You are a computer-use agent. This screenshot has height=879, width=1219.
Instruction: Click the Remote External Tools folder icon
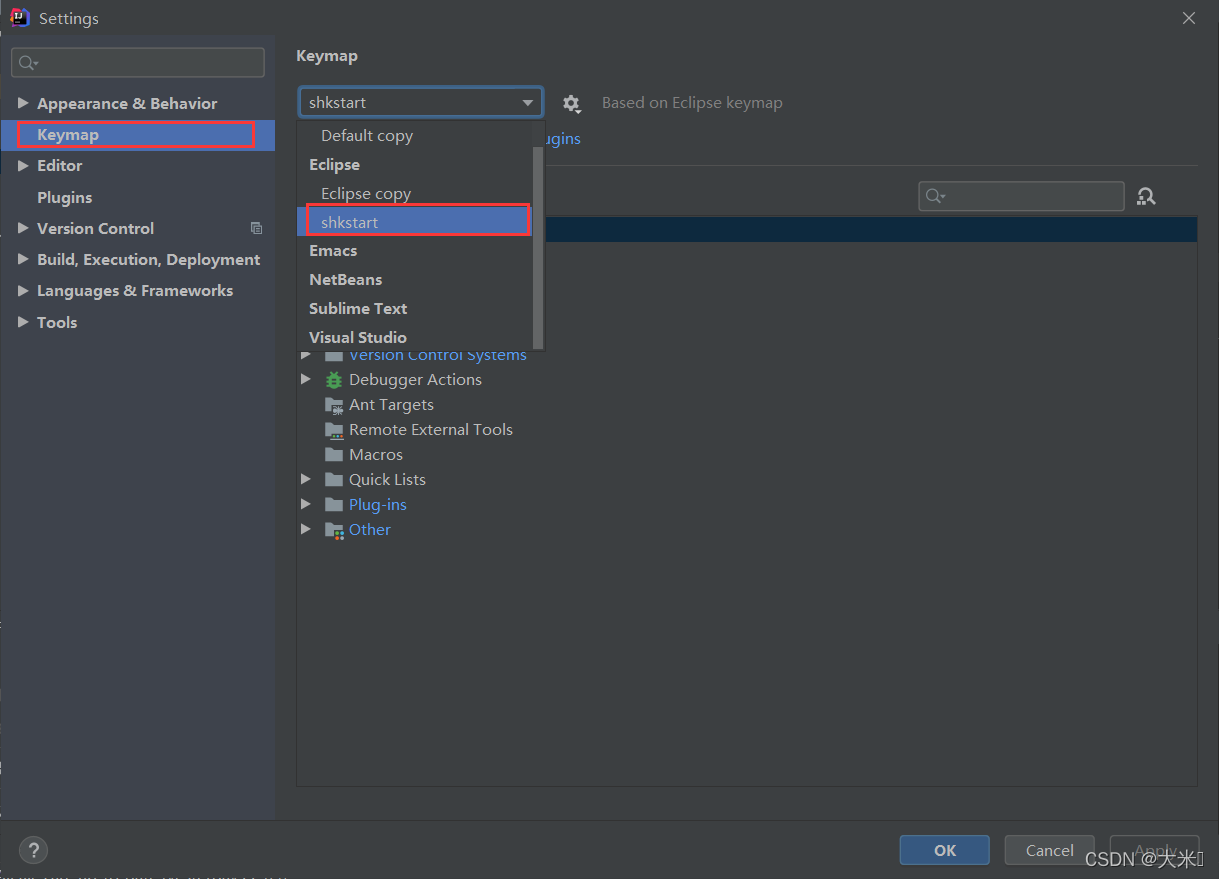(x=334, y=430)
